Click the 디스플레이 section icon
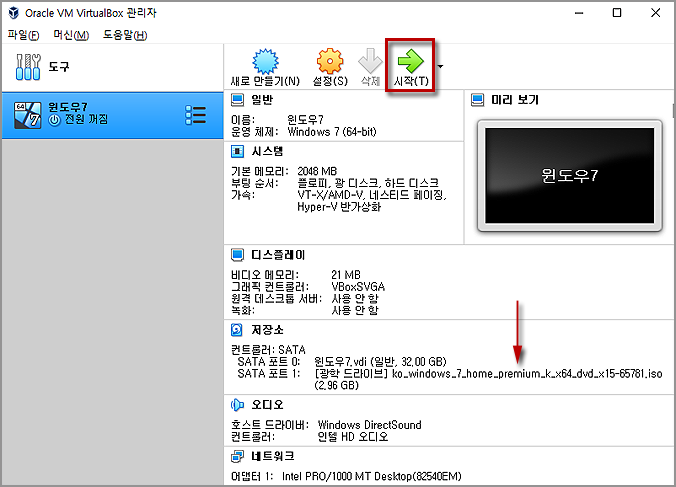 pyautogui.click(x=237, y=255)
